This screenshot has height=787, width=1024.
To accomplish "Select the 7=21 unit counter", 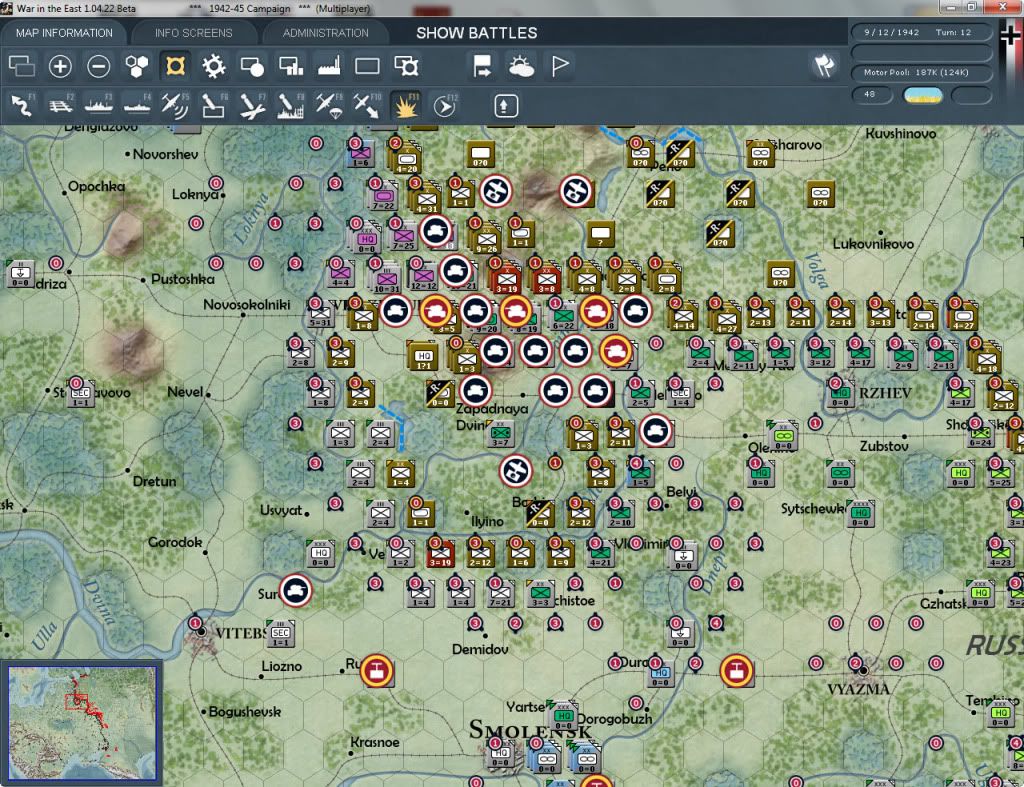I will pyautogui.click(x=500, y=594).
